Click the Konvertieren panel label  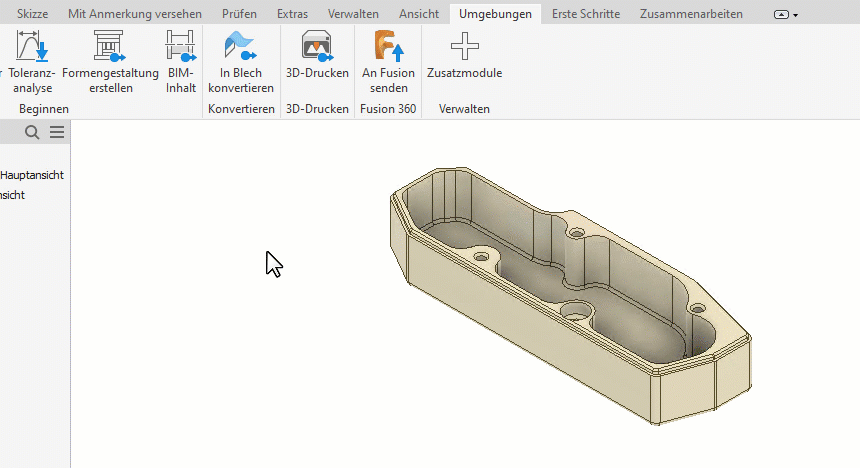[241, 109]
